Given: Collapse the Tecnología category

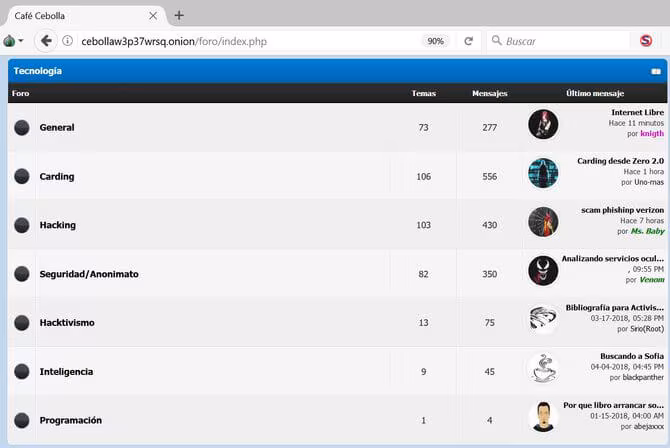Looking at the screenshot, I should (656, 71).
